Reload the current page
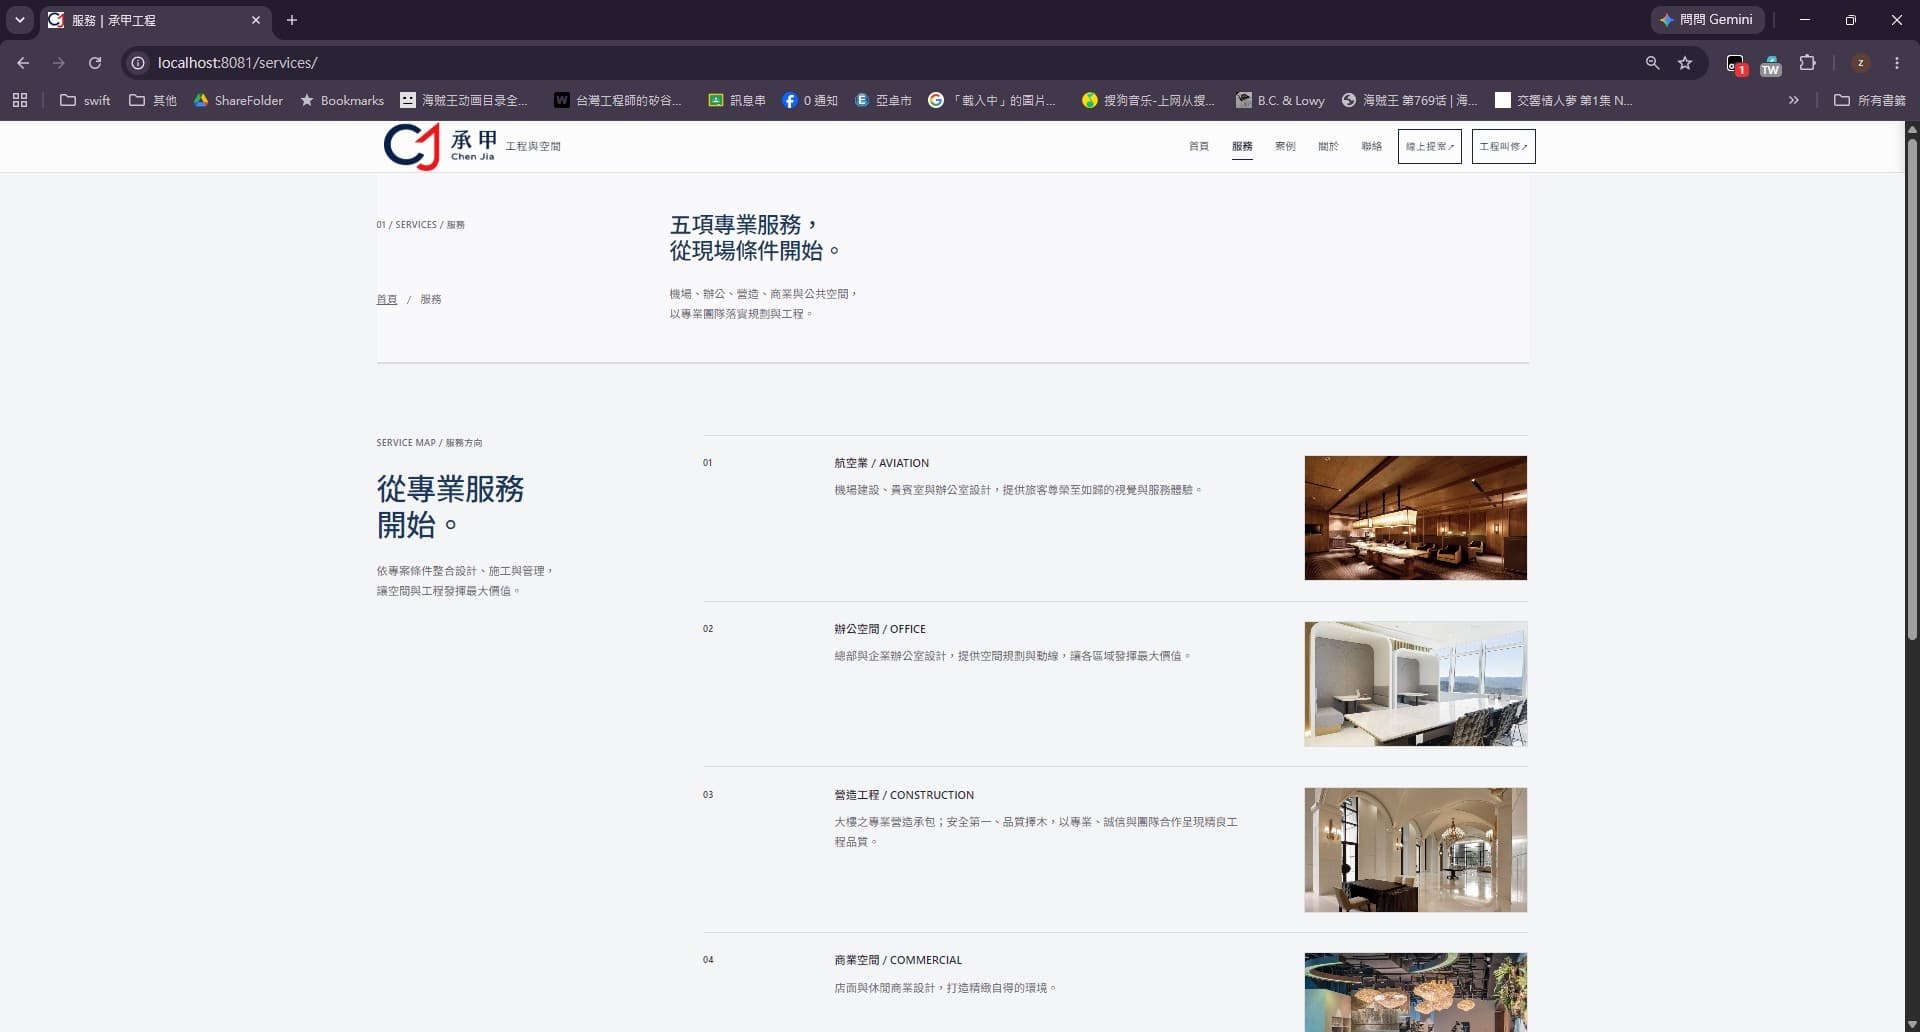1920x1032 pixels. [x=95, y=63]
